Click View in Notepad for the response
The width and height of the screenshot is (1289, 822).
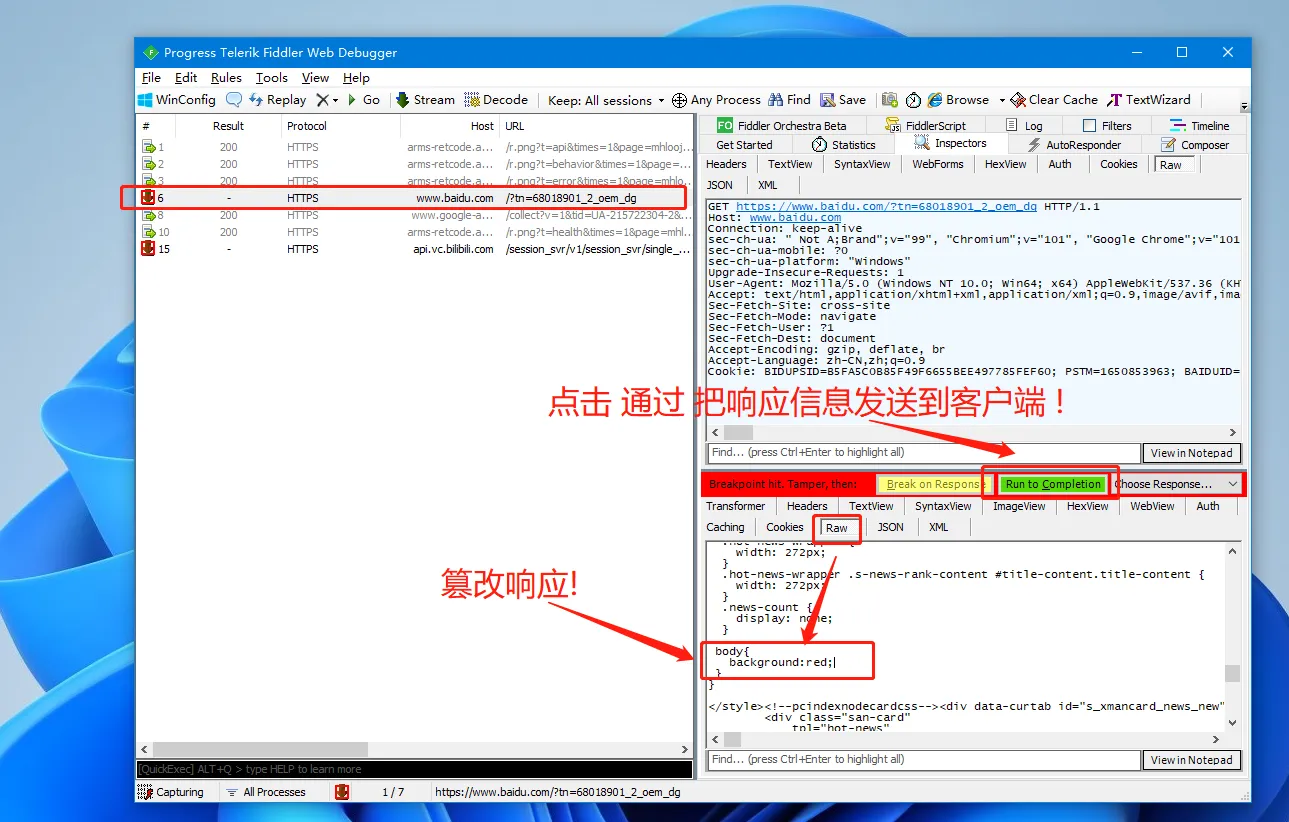(1191, 760)
